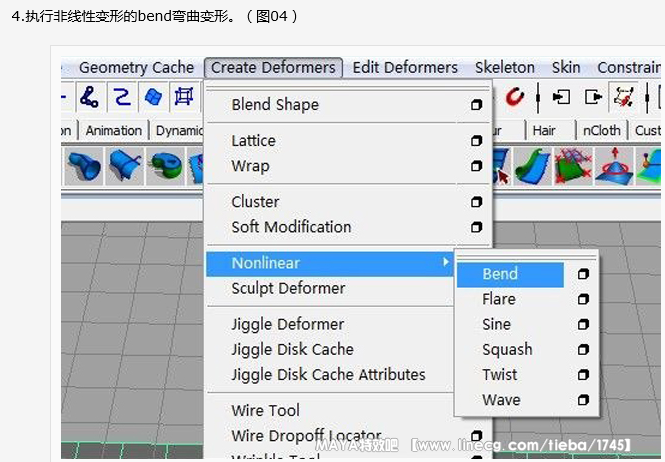Click the blue curve snap icon
Screen dimensions: 665x462
point(121,97)
